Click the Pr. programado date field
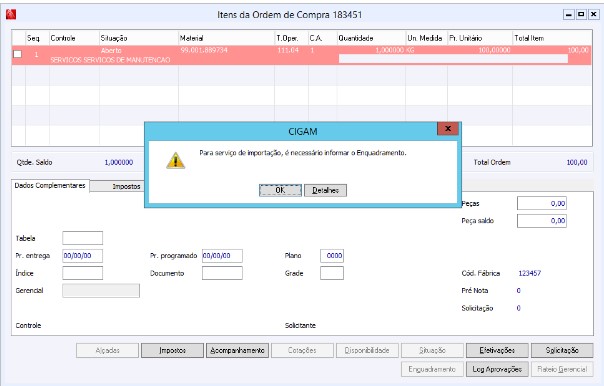The width and height of the screenshot is (604, 386). pyautogui.click(x=222, y=256)
